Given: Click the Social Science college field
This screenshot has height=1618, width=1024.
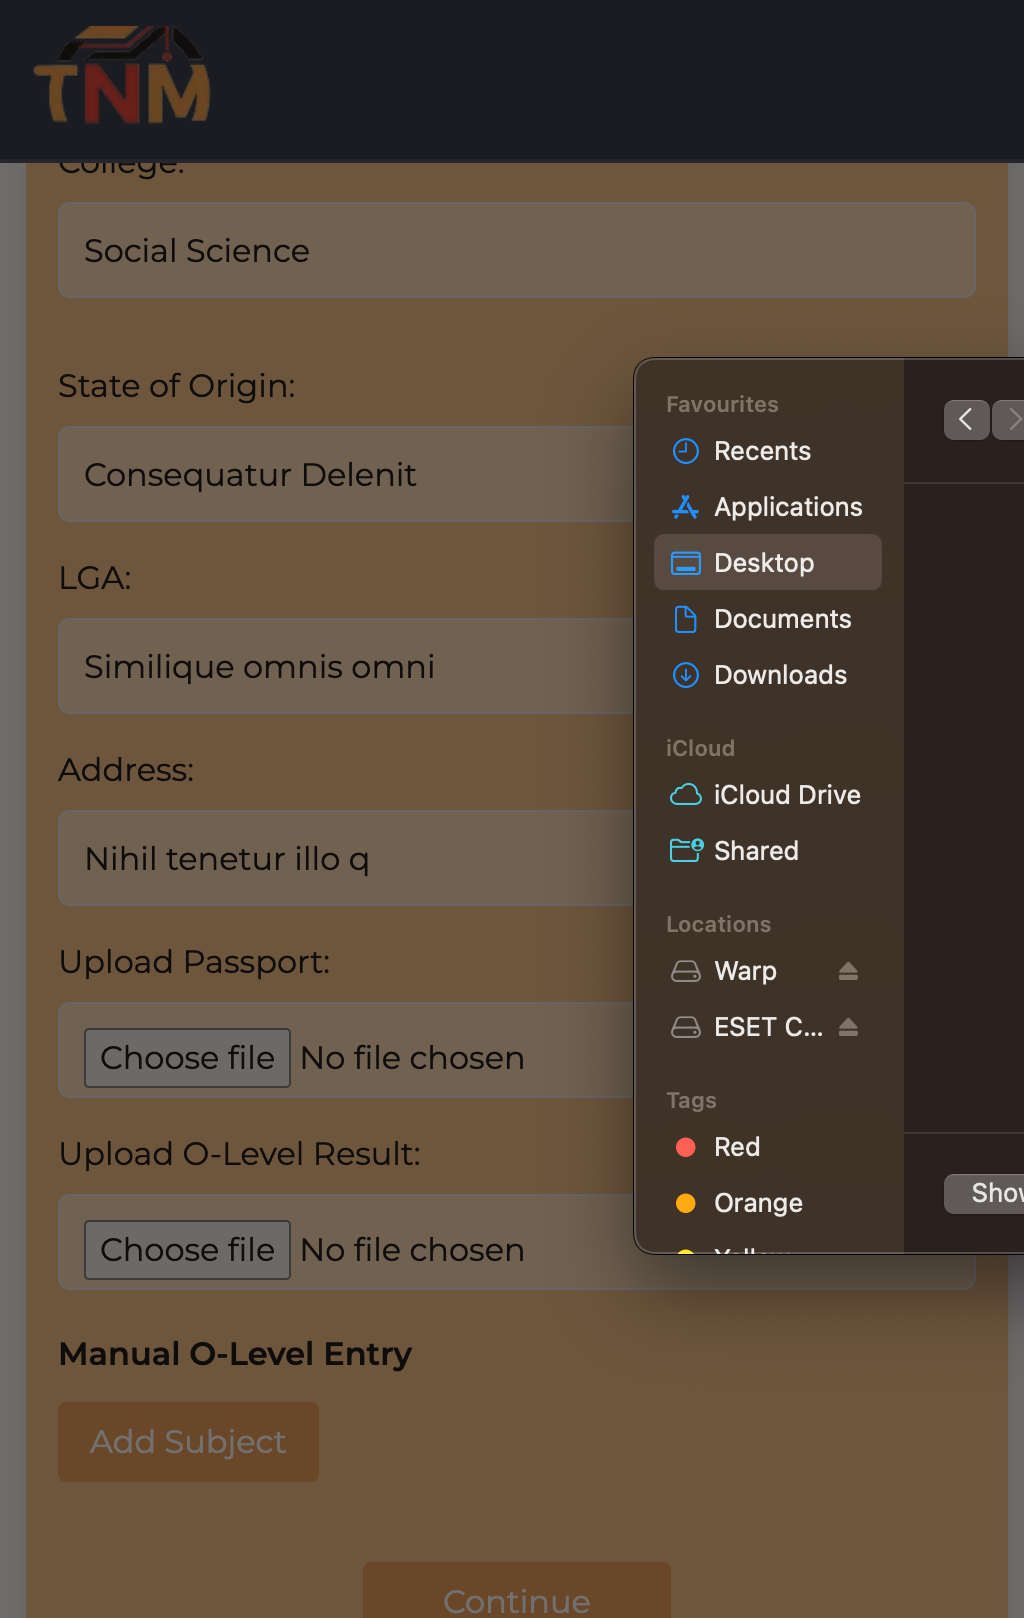Looking at the screenshot, I should coord(516,250).
